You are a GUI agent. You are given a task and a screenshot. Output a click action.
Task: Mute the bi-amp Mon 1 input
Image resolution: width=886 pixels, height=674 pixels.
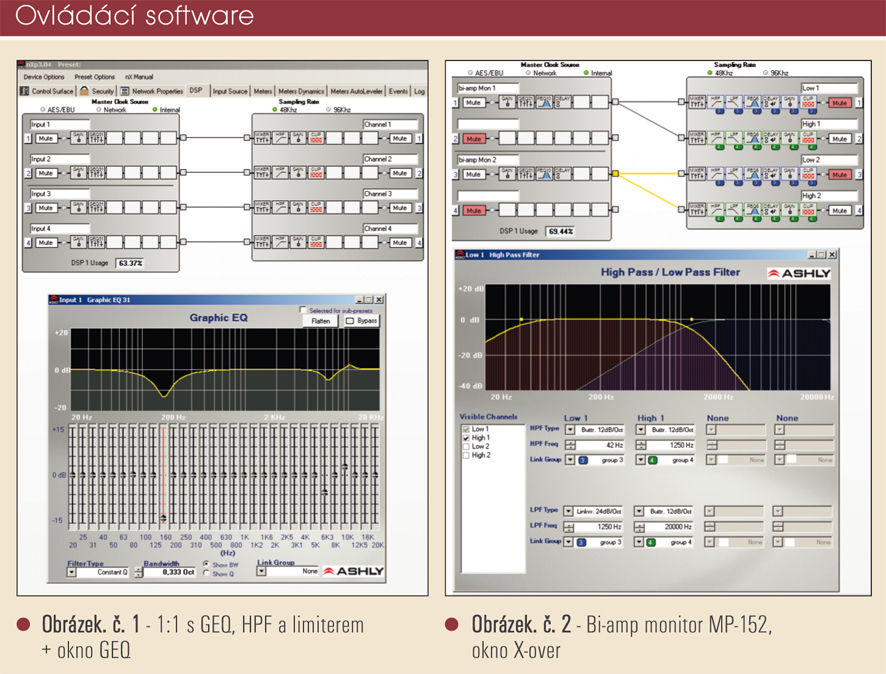[x=474, y=103]
